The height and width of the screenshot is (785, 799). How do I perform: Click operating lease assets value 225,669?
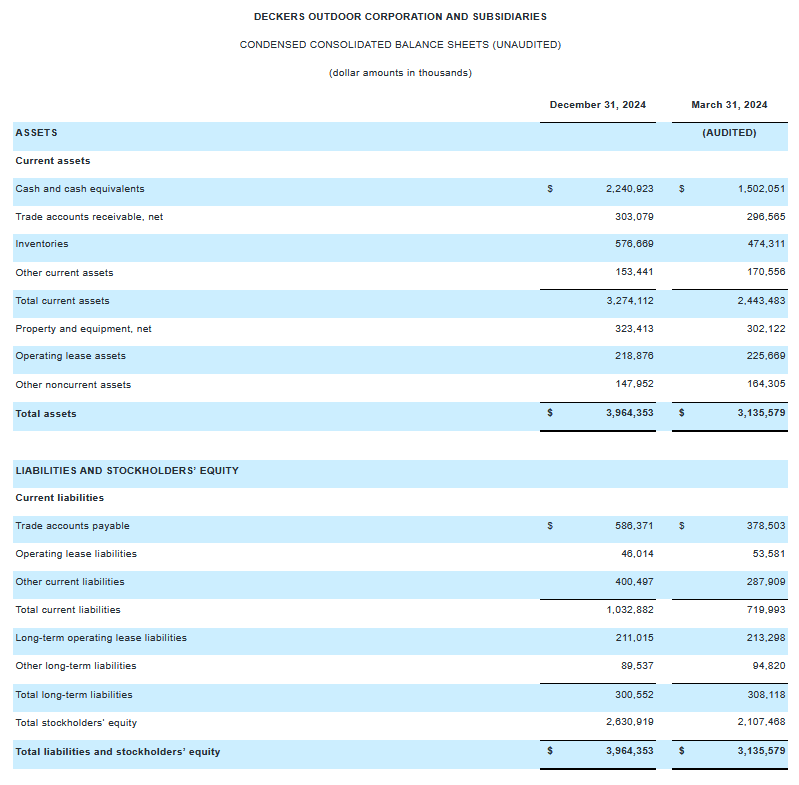tap(766, 356)
